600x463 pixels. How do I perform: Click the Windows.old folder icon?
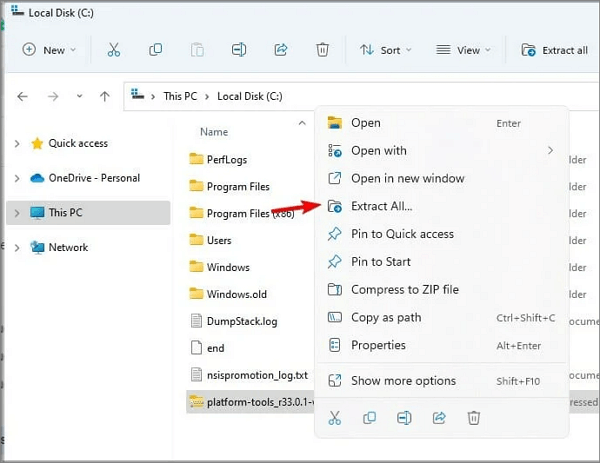pyautogui.click(x=196, y=293)
